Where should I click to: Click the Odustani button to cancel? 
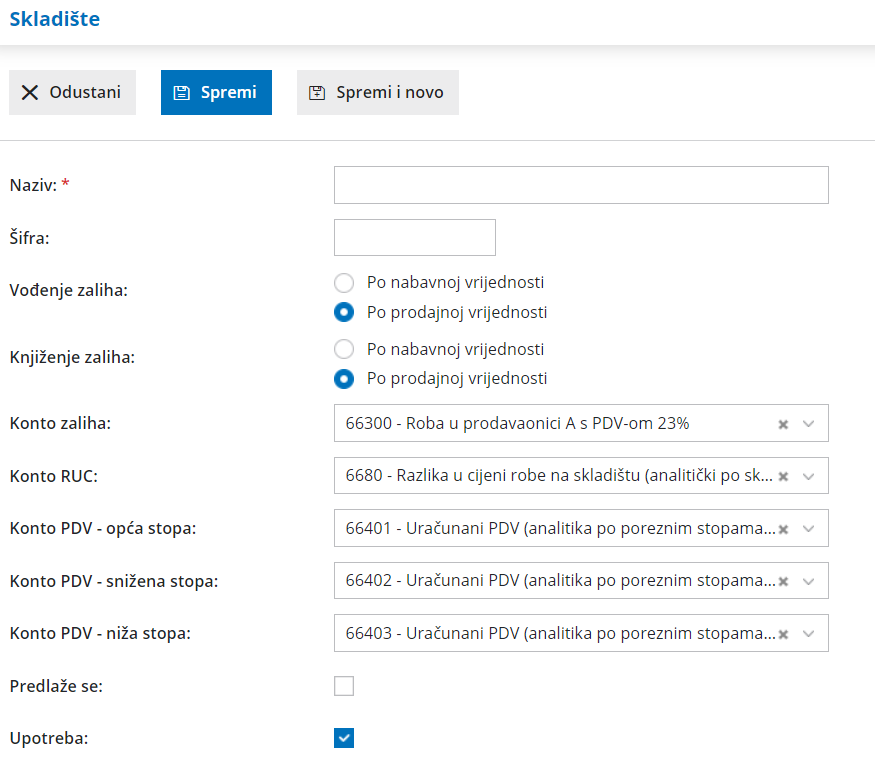tap(72, 93)
